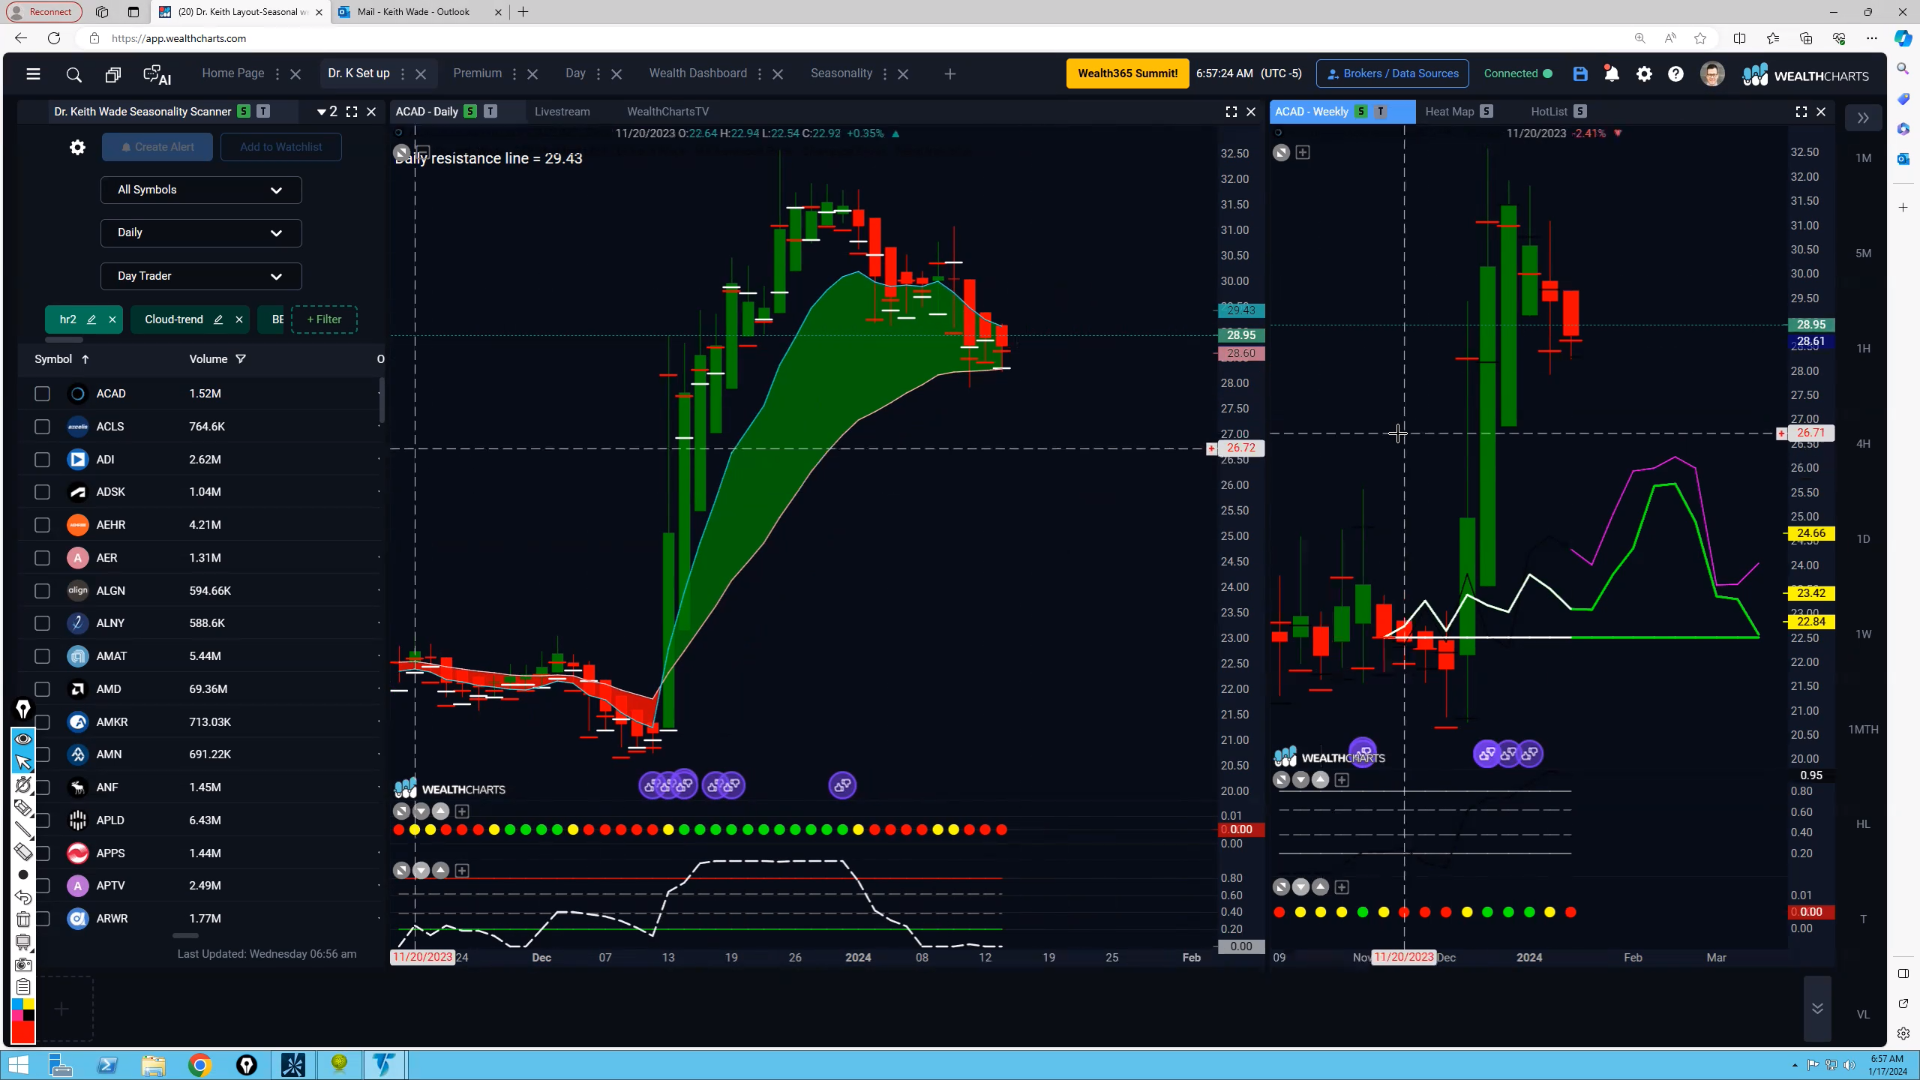Save layout with the floppy disk icon
Viewport: 1920px width, 1080px height.
1580,74
